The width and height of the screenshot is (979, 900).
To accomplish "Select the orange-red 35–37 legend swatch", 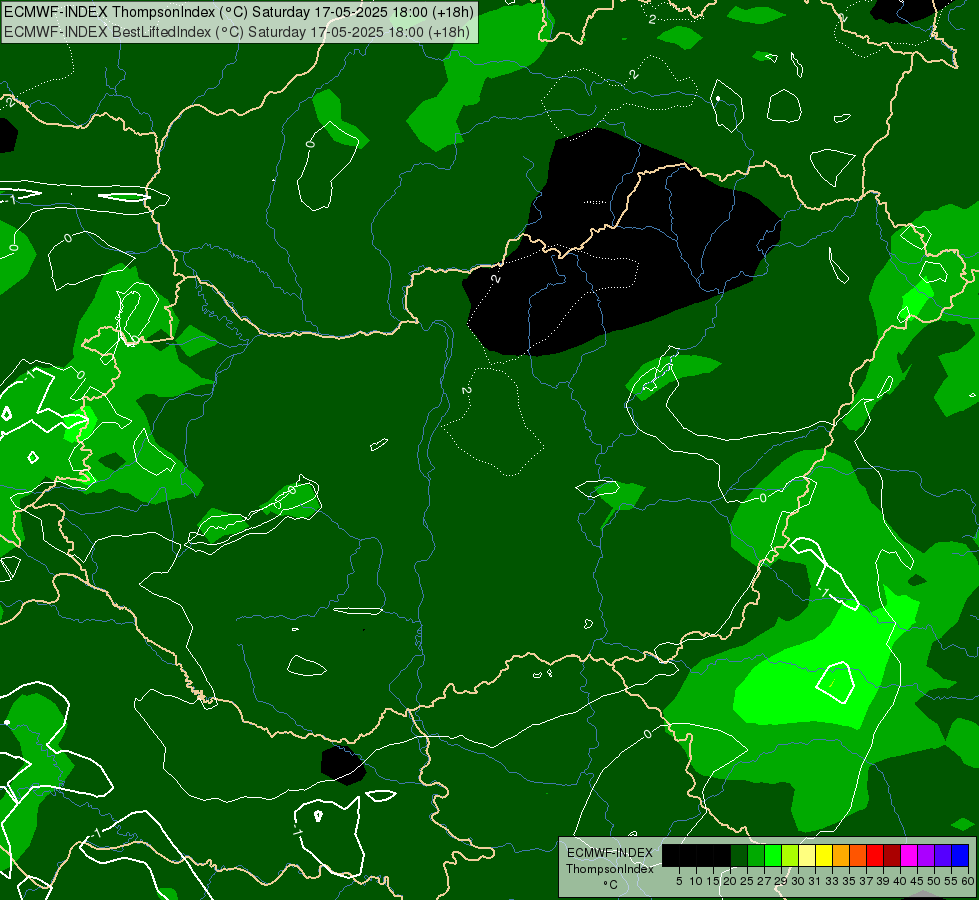I will [x=858, y=855].
